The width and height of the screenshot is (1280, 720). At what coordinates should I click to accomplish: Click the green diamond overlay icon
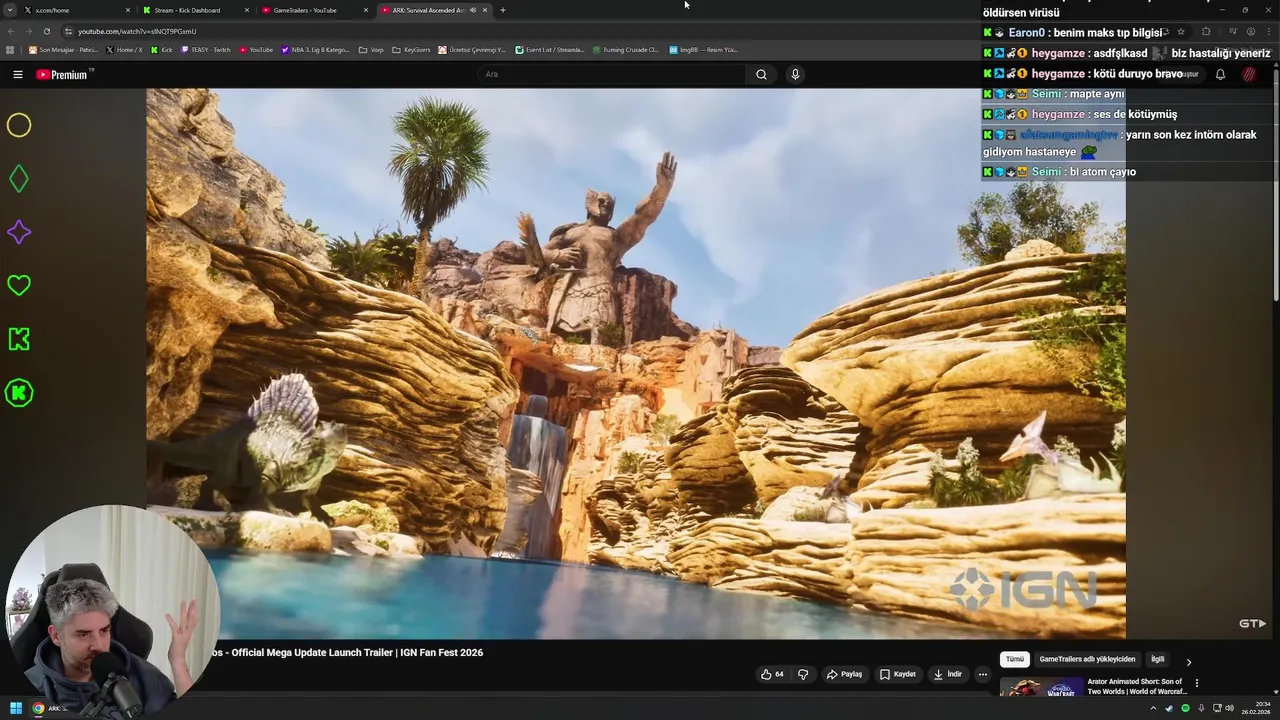coord(19,179)
